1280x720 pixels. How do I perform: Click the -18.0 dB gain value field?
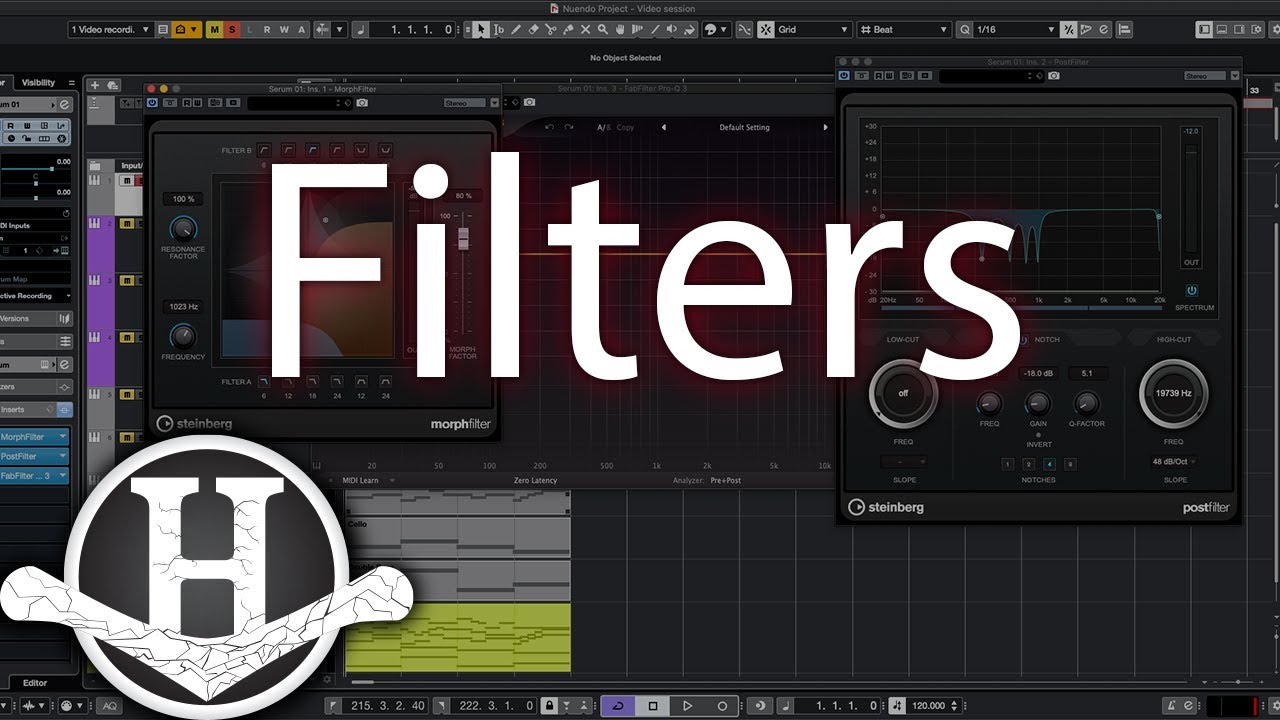[1038, 374]
